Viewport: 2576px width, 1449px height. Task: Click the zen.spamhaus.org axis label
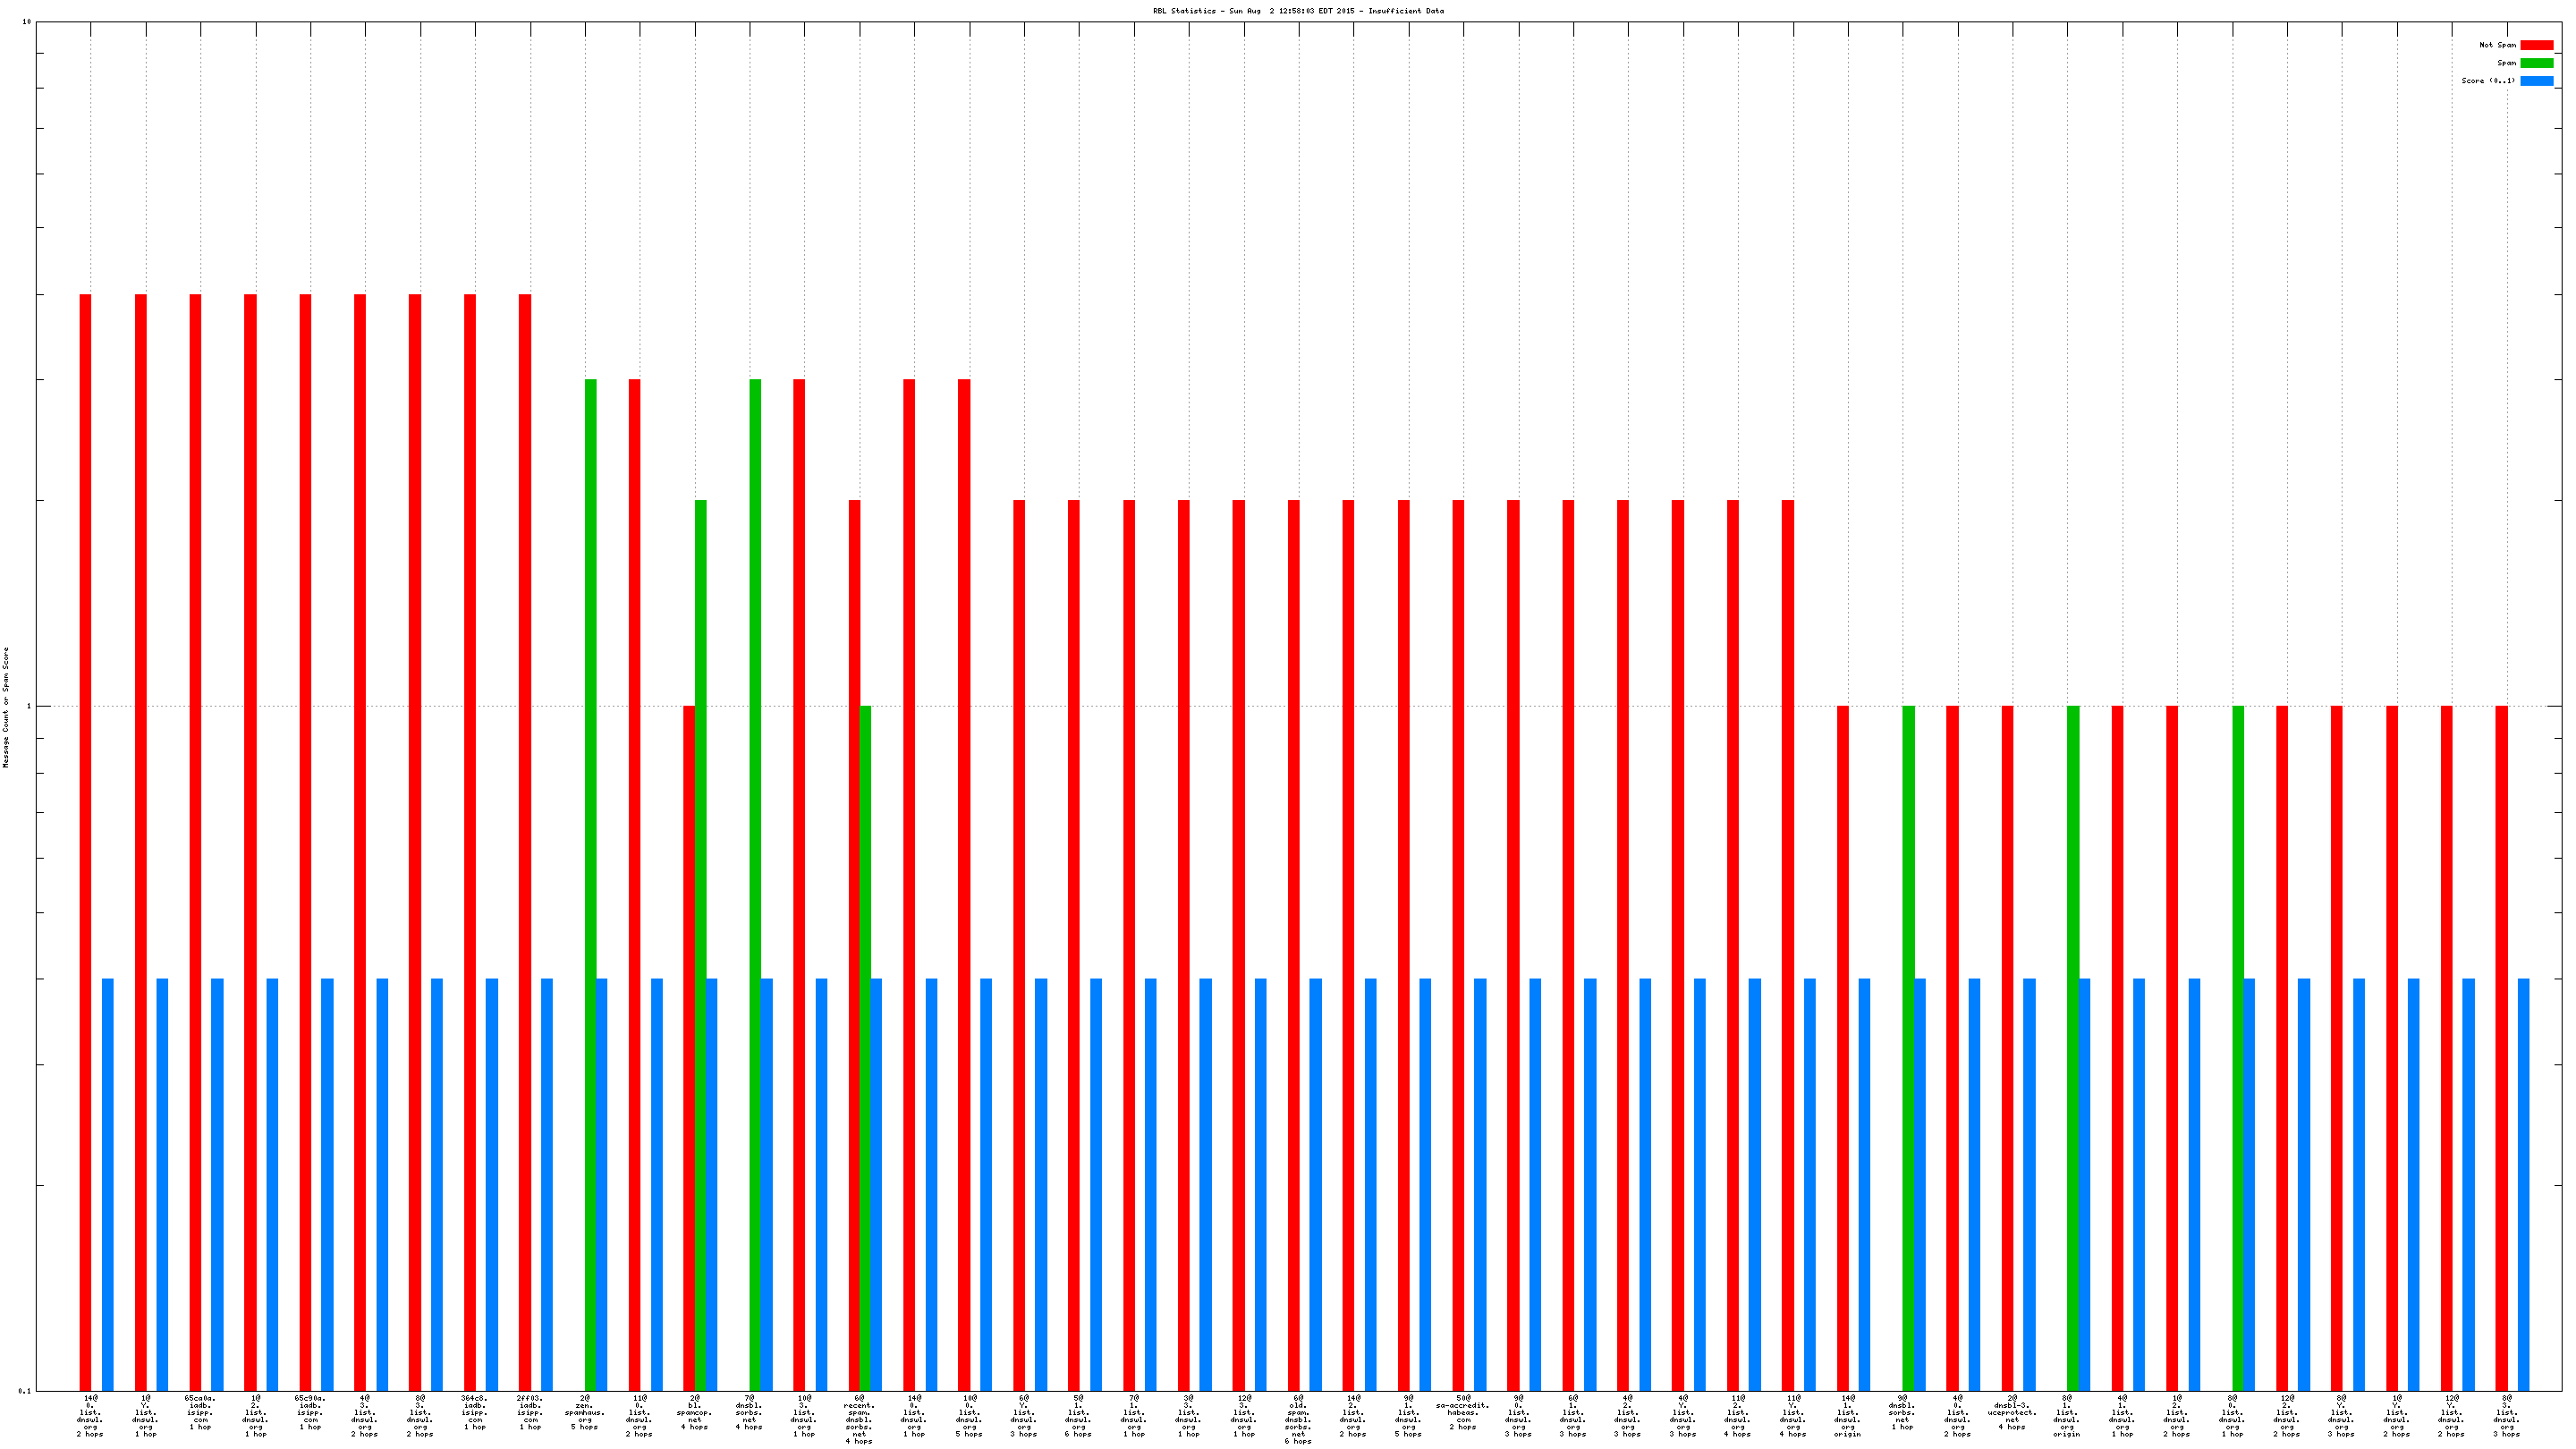pos(585,1412)
